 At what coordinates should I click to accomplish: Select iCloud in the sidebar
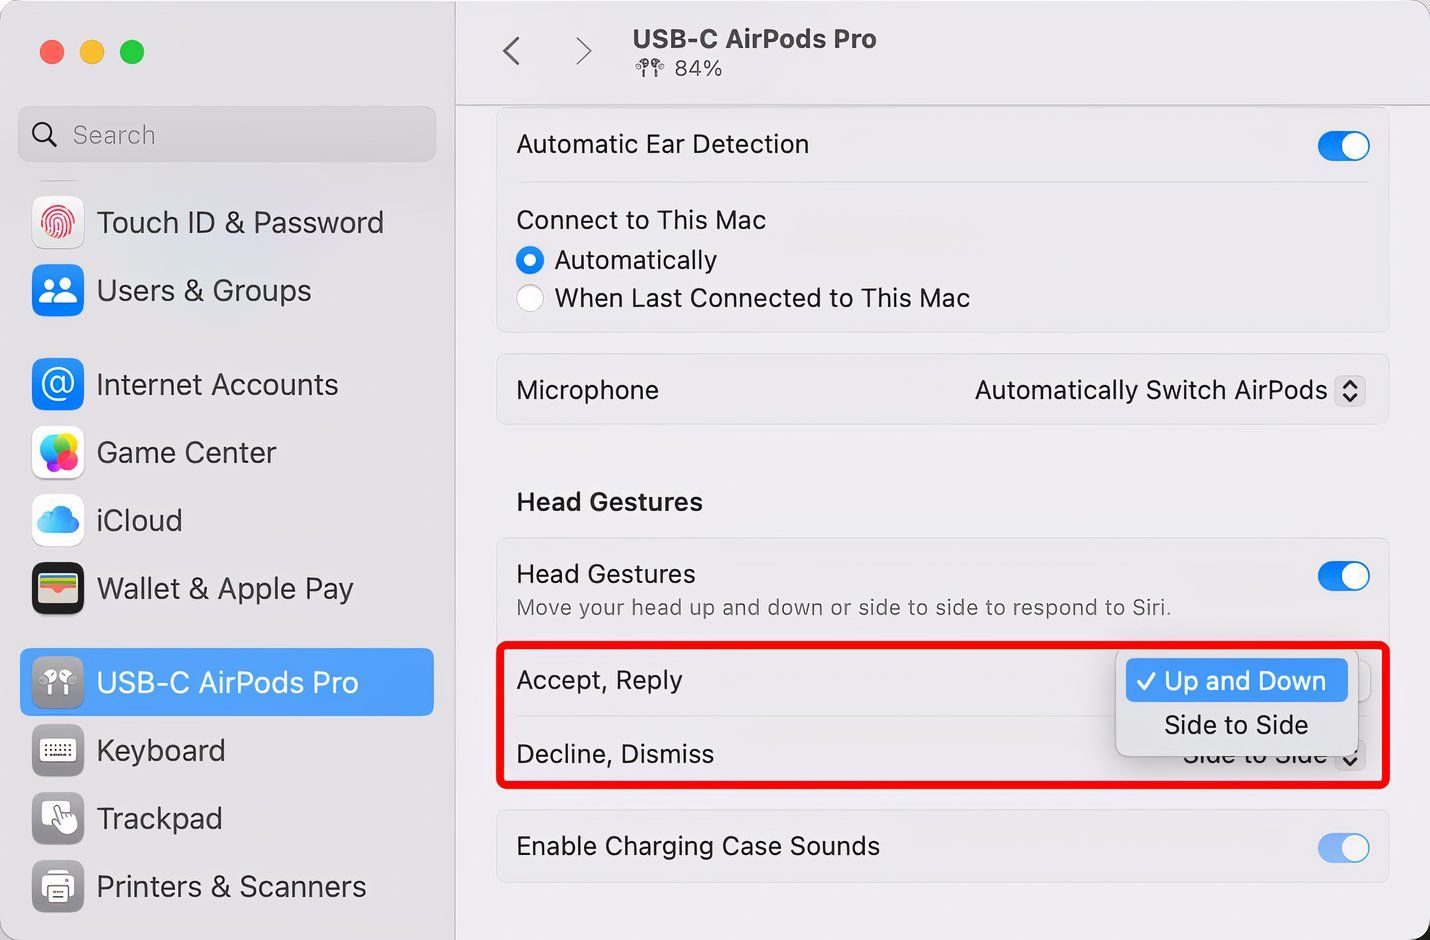pos(139,520)
